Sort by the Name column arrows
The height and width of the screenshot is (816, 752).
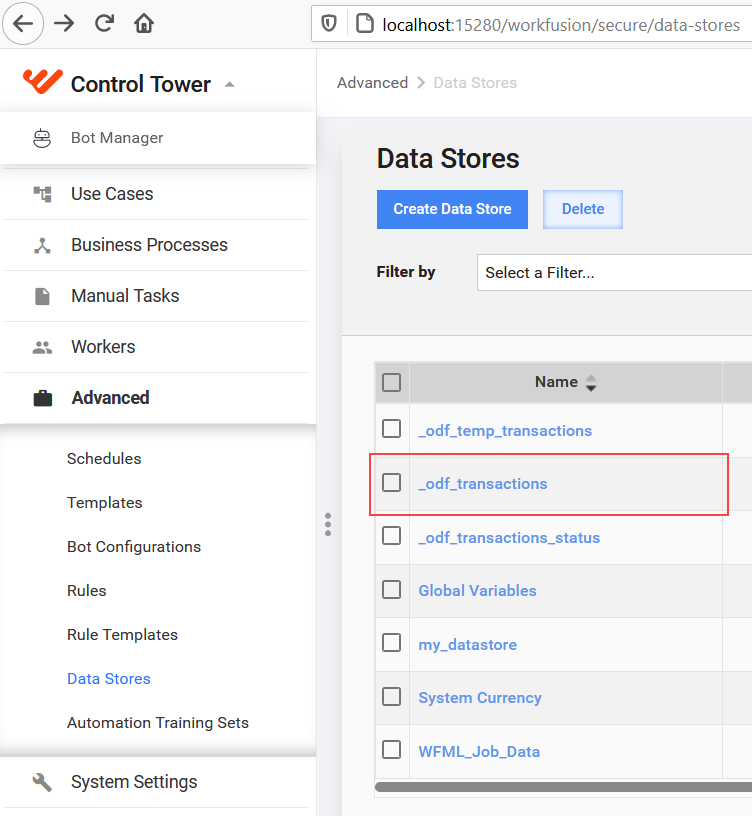(591, 383)
